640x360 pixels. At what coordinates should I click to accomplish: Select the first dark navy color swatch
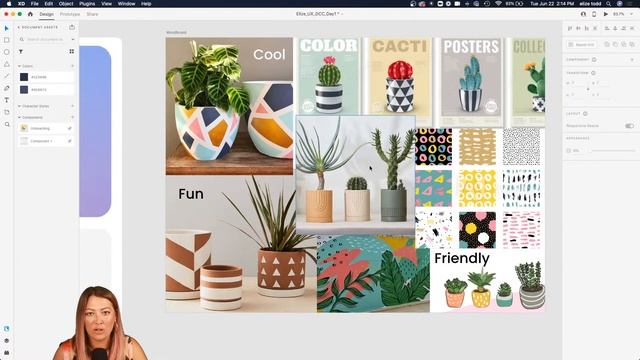[x=24, y=77]
